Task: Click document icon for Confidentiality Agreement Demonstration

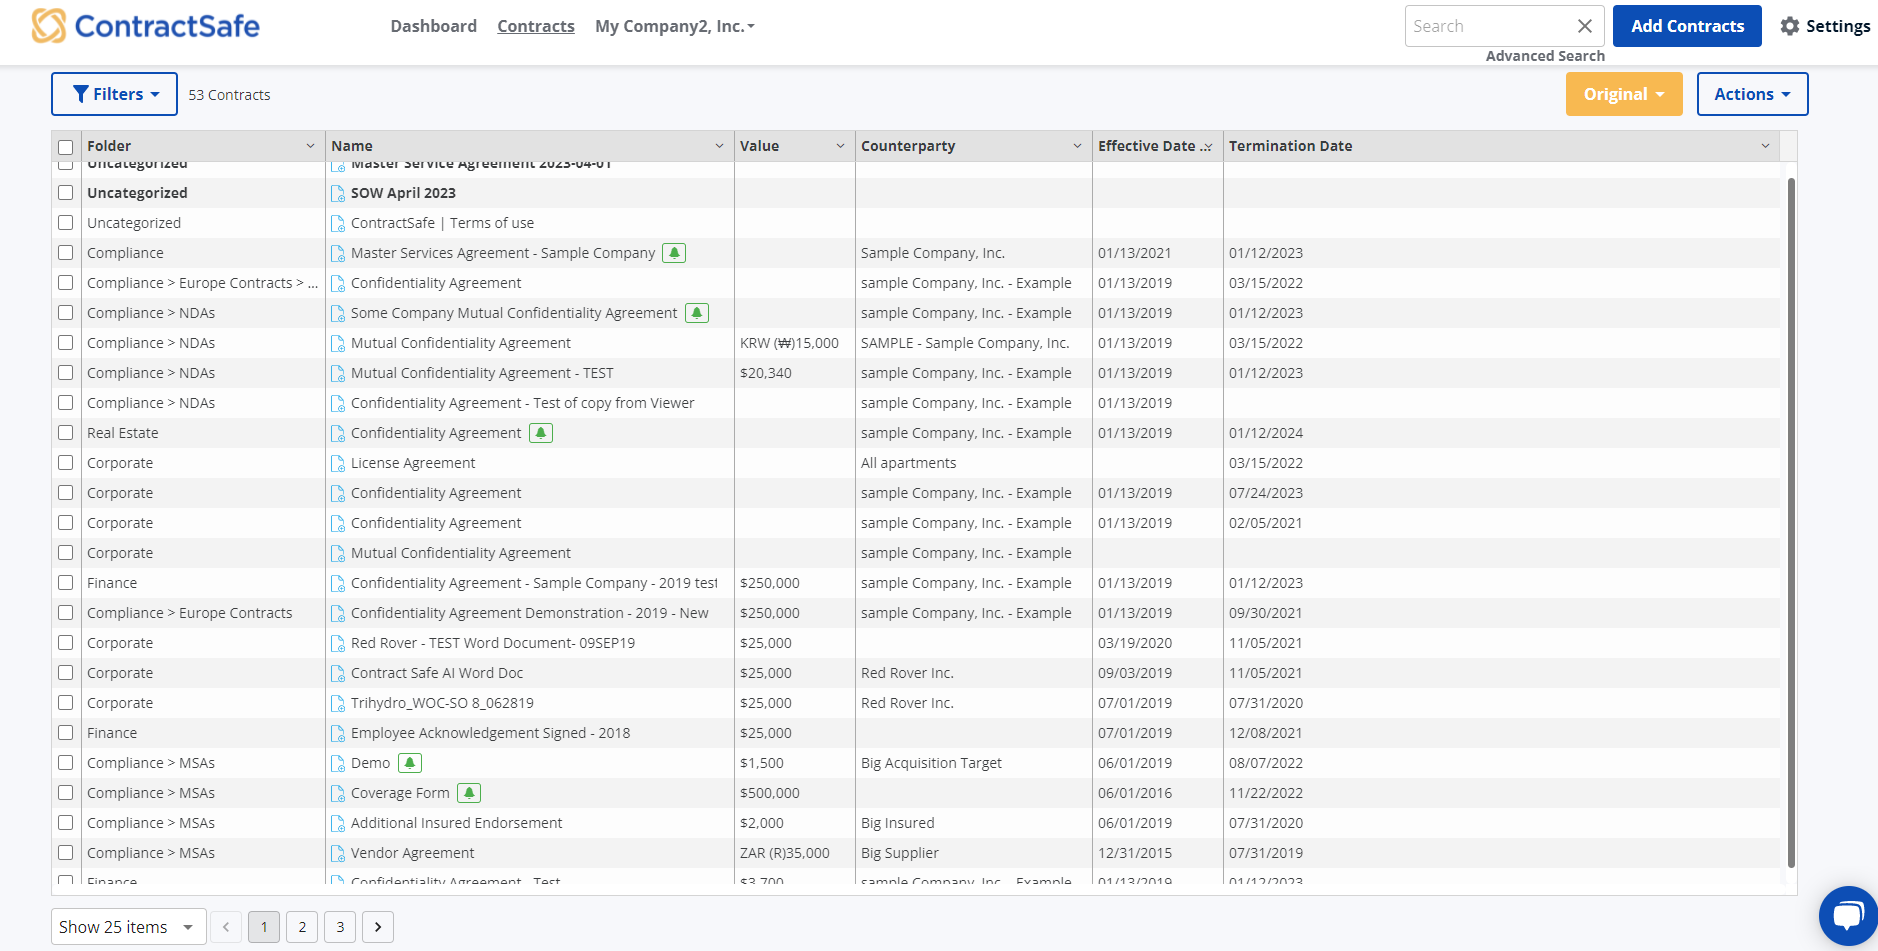Action: (x=338, y=613)
